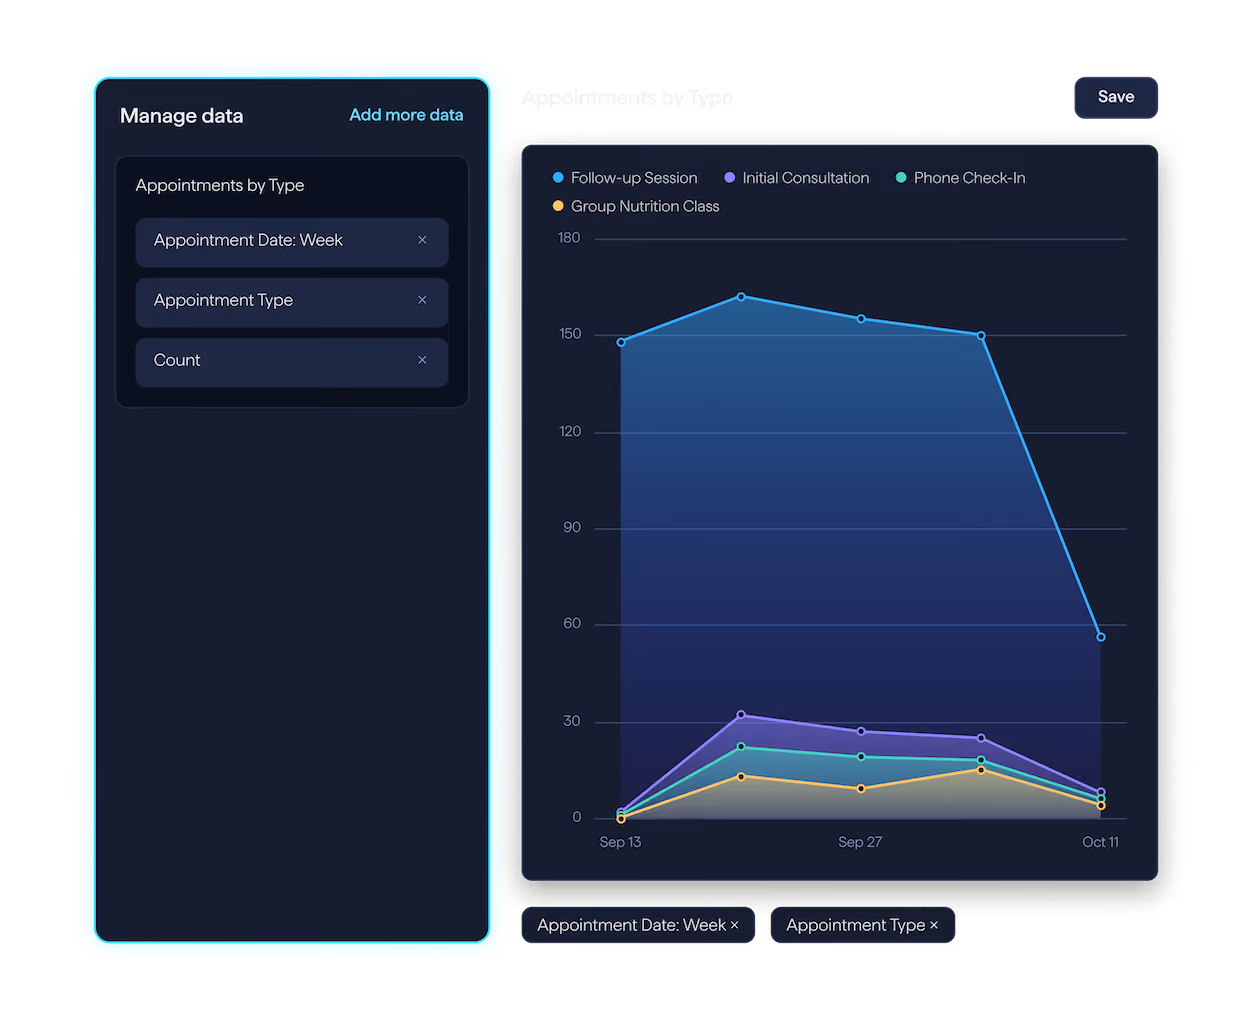Click the 120 y-axis value

click(x=570, y=432)
